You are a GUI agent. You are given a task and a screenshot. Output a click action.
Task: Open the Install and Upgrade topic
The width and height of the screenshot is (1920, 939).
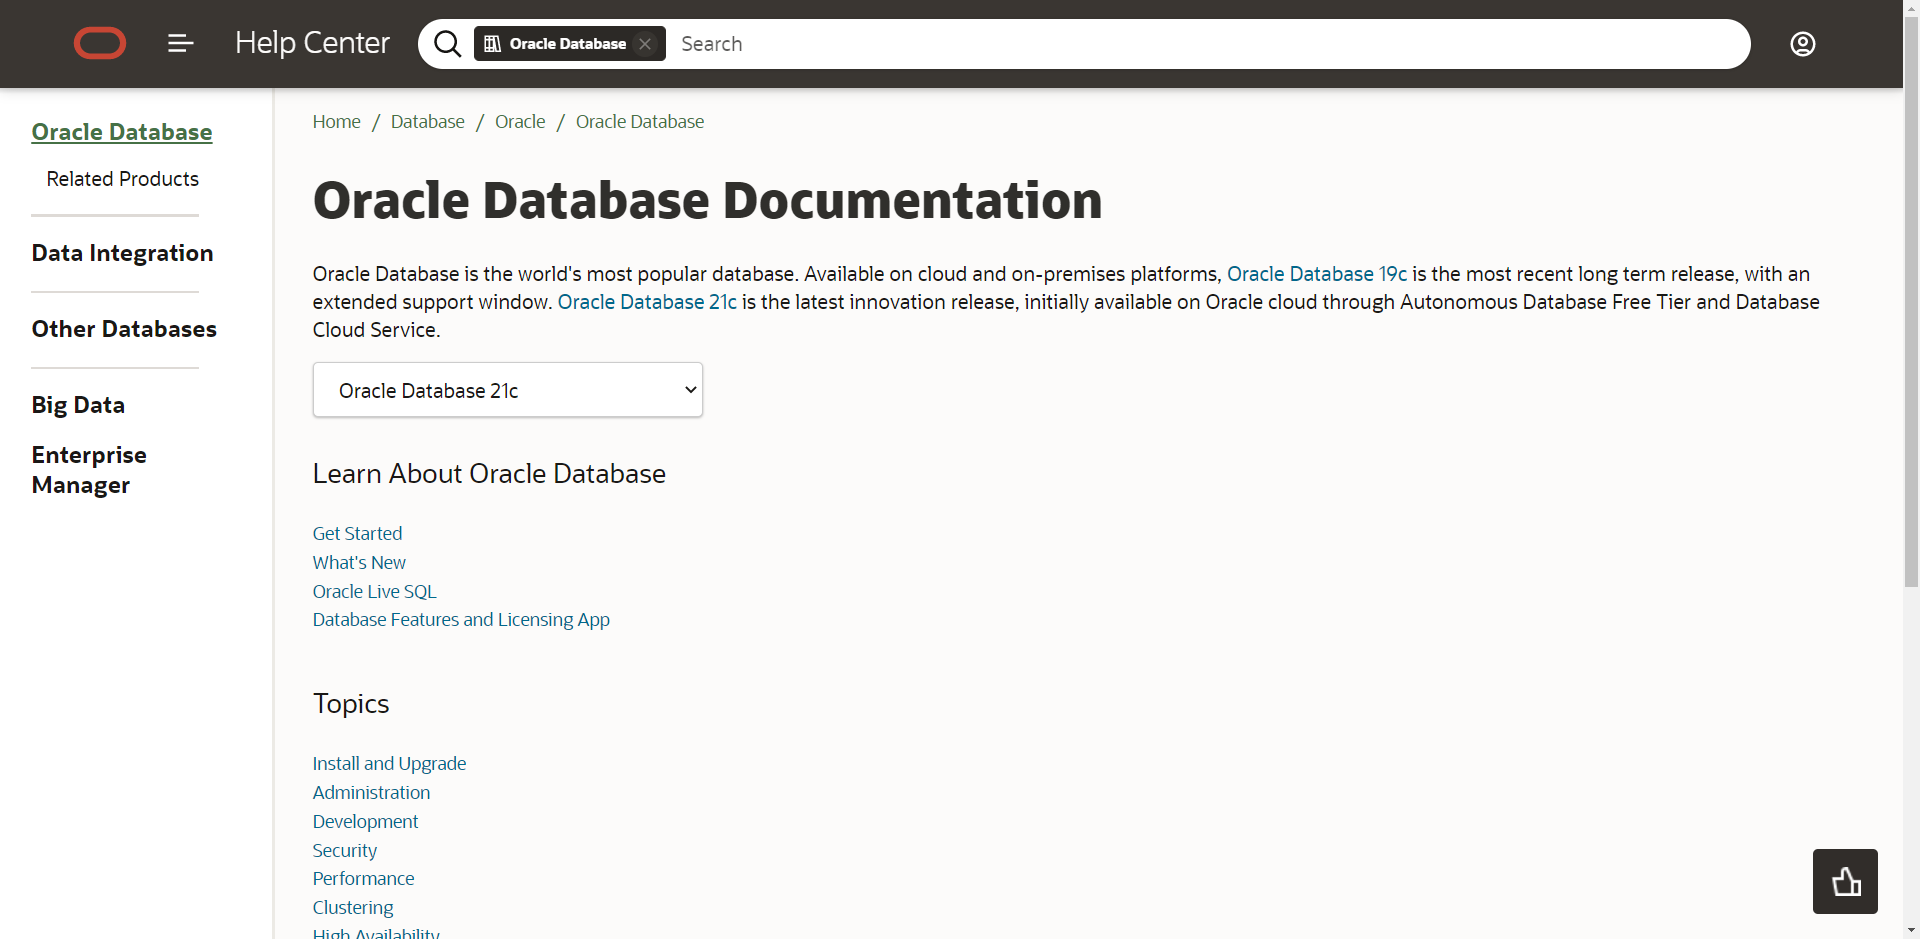click(390, 764)
